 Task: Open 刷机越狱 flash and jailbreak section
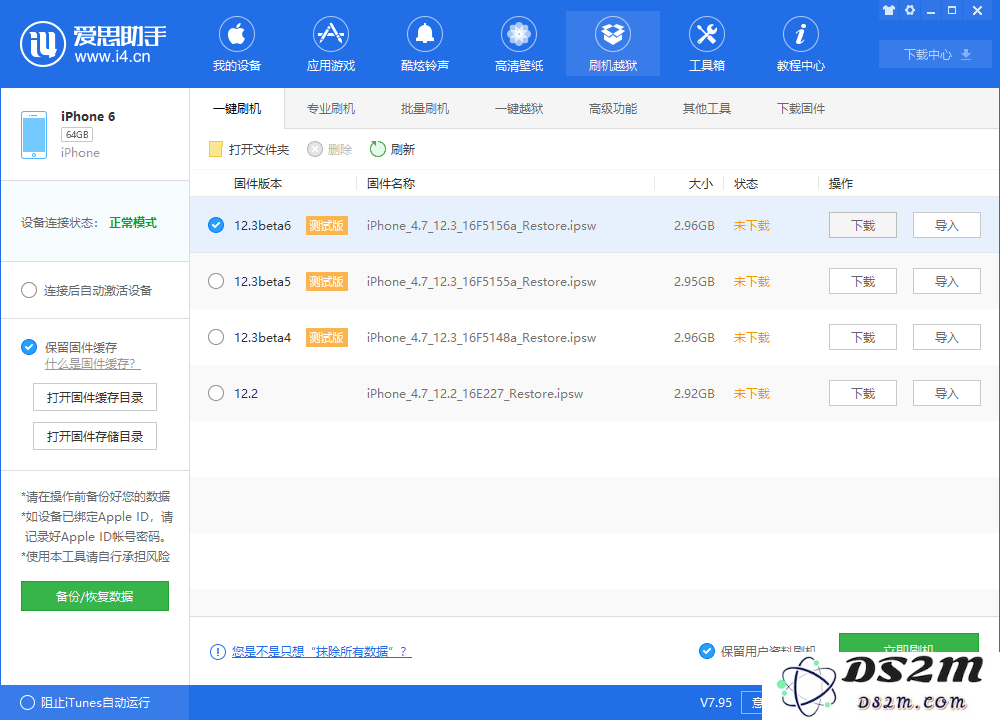[x=613, y=44]
